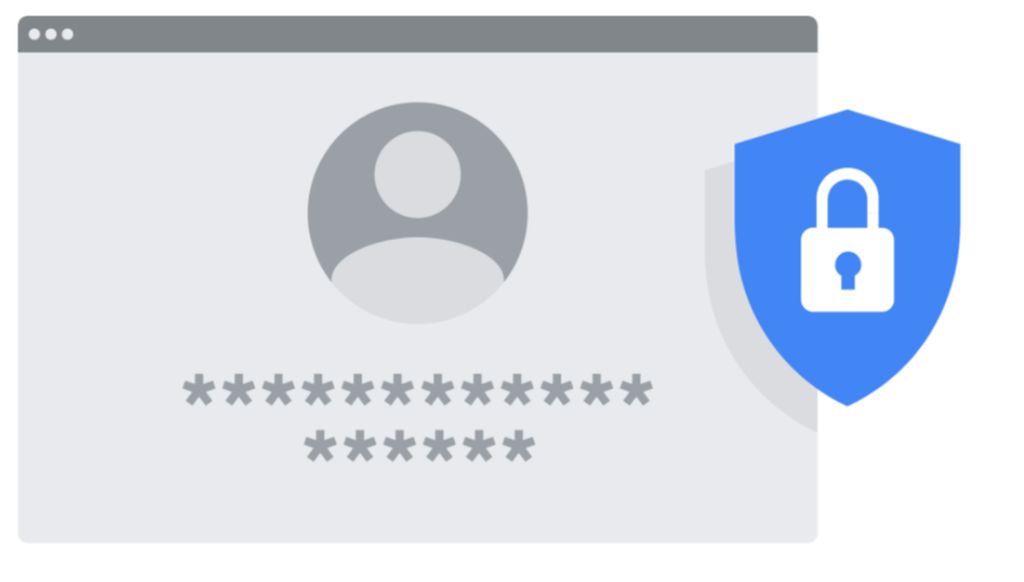
Task: Click the padlock's curved shackle
Action: 847,198
